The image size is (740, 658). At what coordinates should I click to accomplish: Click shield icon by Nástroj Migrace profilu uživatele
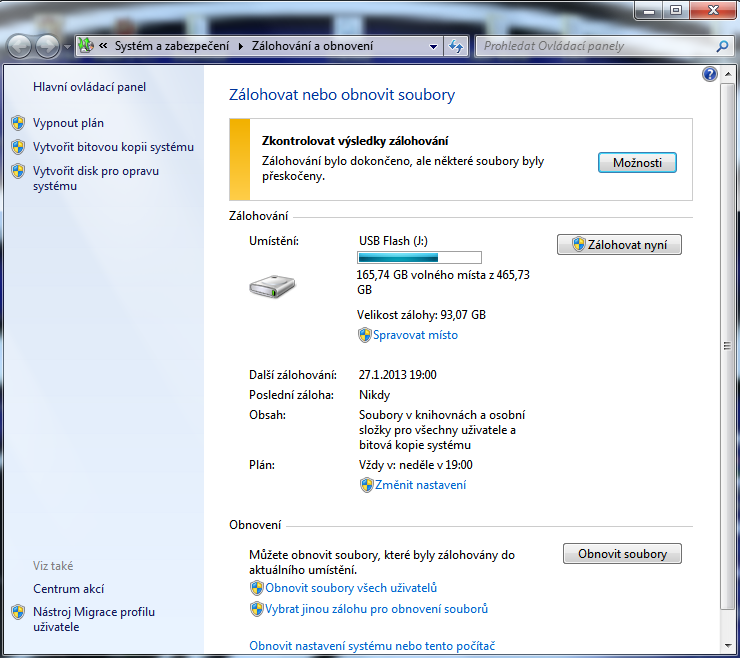tap(18, 612)
